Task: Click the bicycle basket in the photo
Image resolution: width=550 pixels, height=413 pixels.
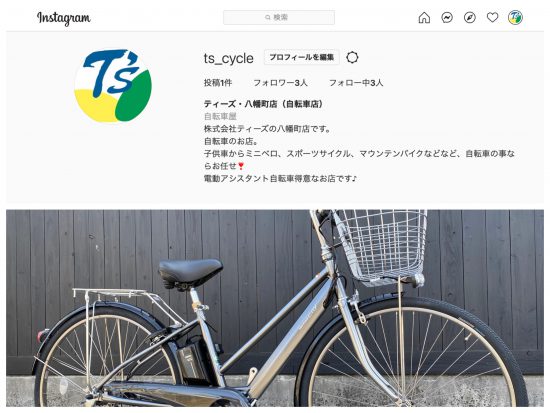Action: 381,247
